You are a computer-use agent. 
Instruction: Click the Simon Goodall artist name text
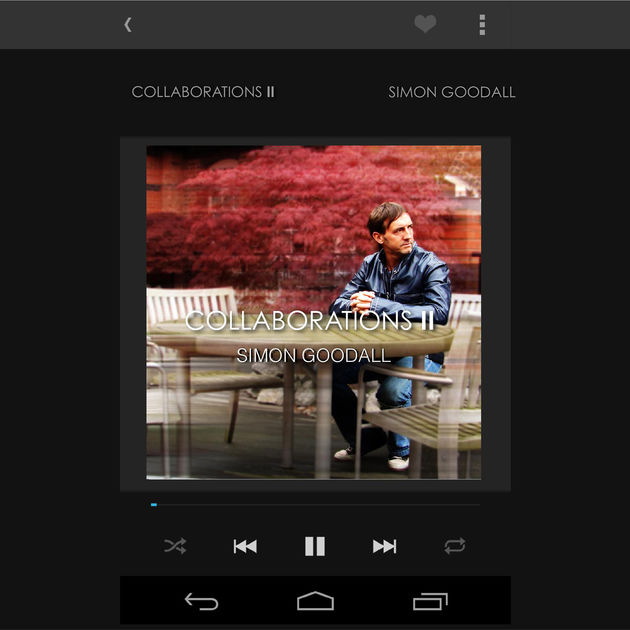coord(452,92)
